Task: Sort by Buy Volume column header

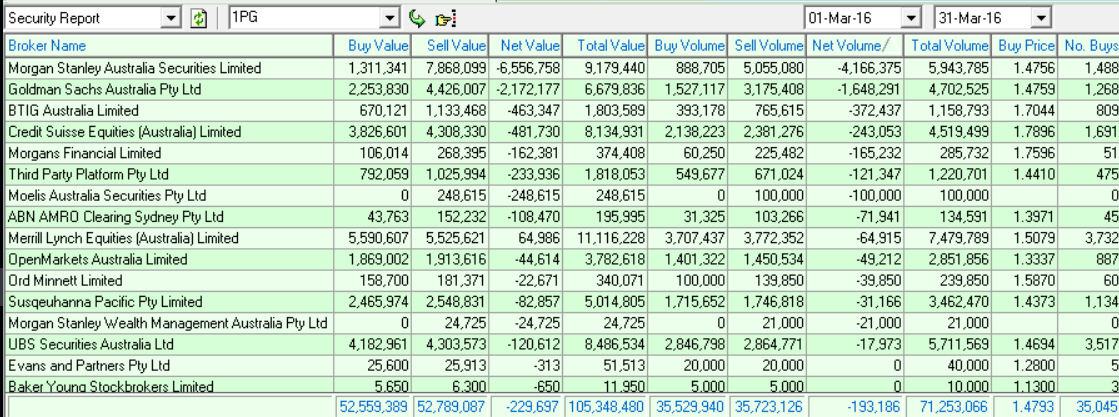Action: click(687, 46)
